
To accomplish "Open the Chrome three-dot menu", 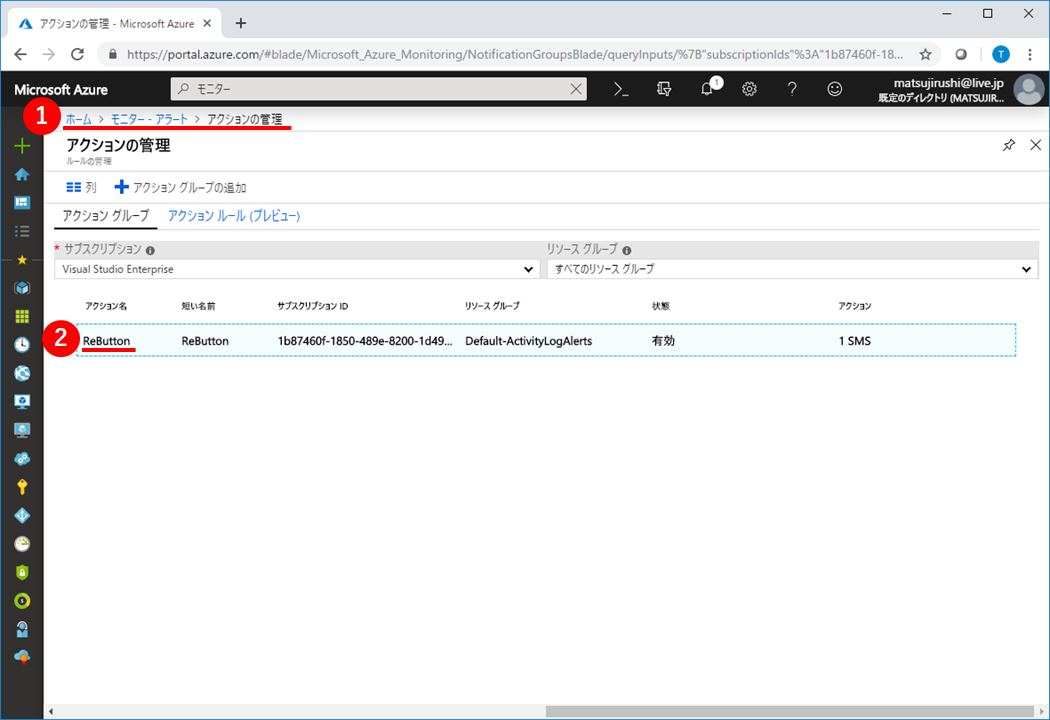I will (1030, 54).
